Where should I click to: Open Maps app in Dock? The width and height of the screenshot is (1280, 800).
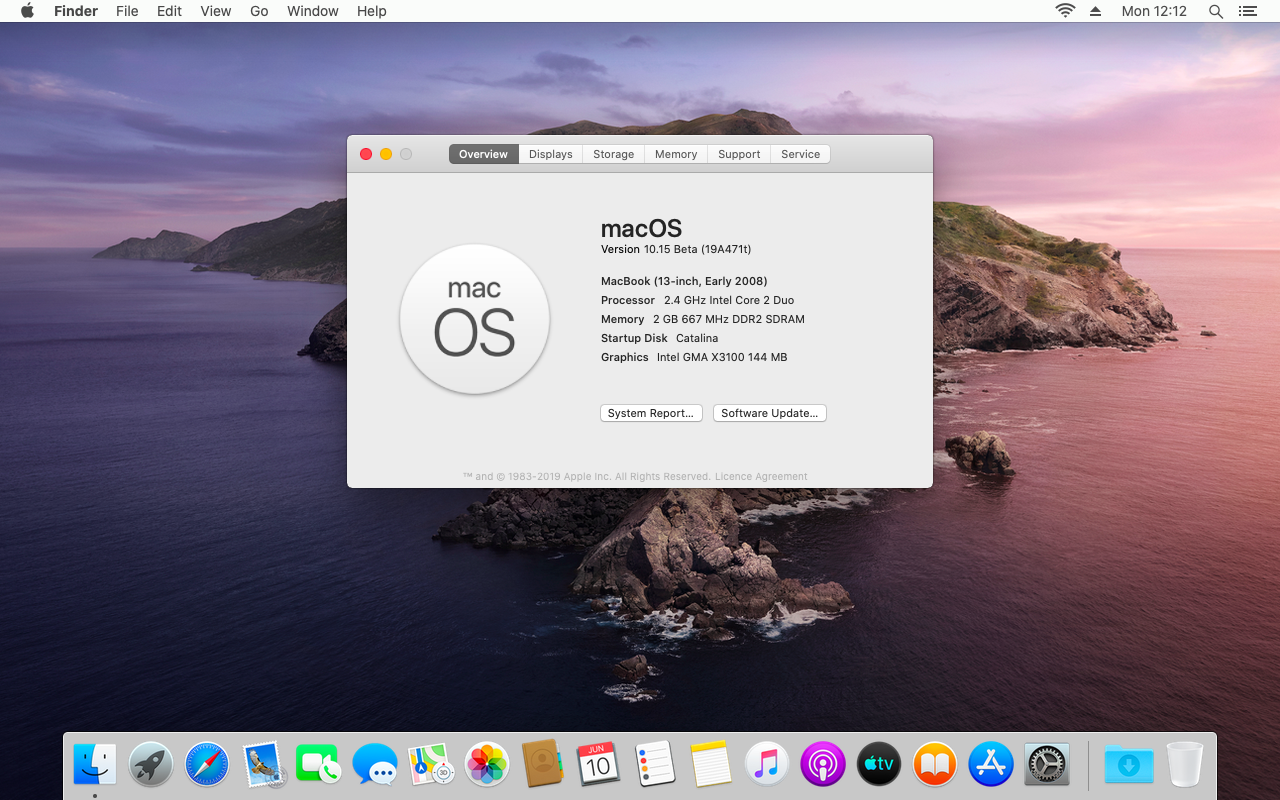click(431, 765)
